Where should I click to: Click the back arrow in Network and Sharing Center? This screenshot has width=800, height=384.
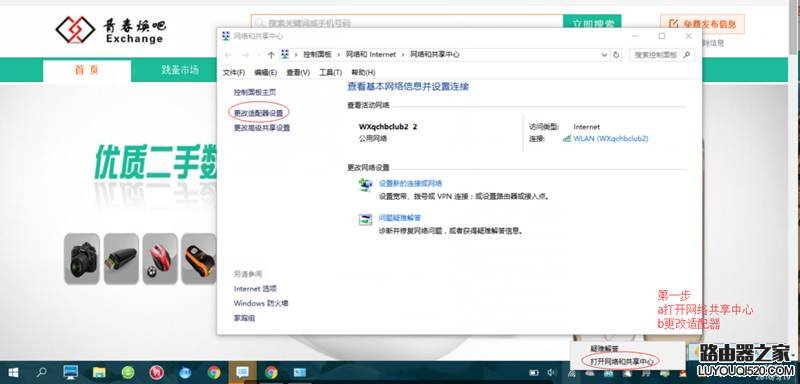(x=228, y=55)
